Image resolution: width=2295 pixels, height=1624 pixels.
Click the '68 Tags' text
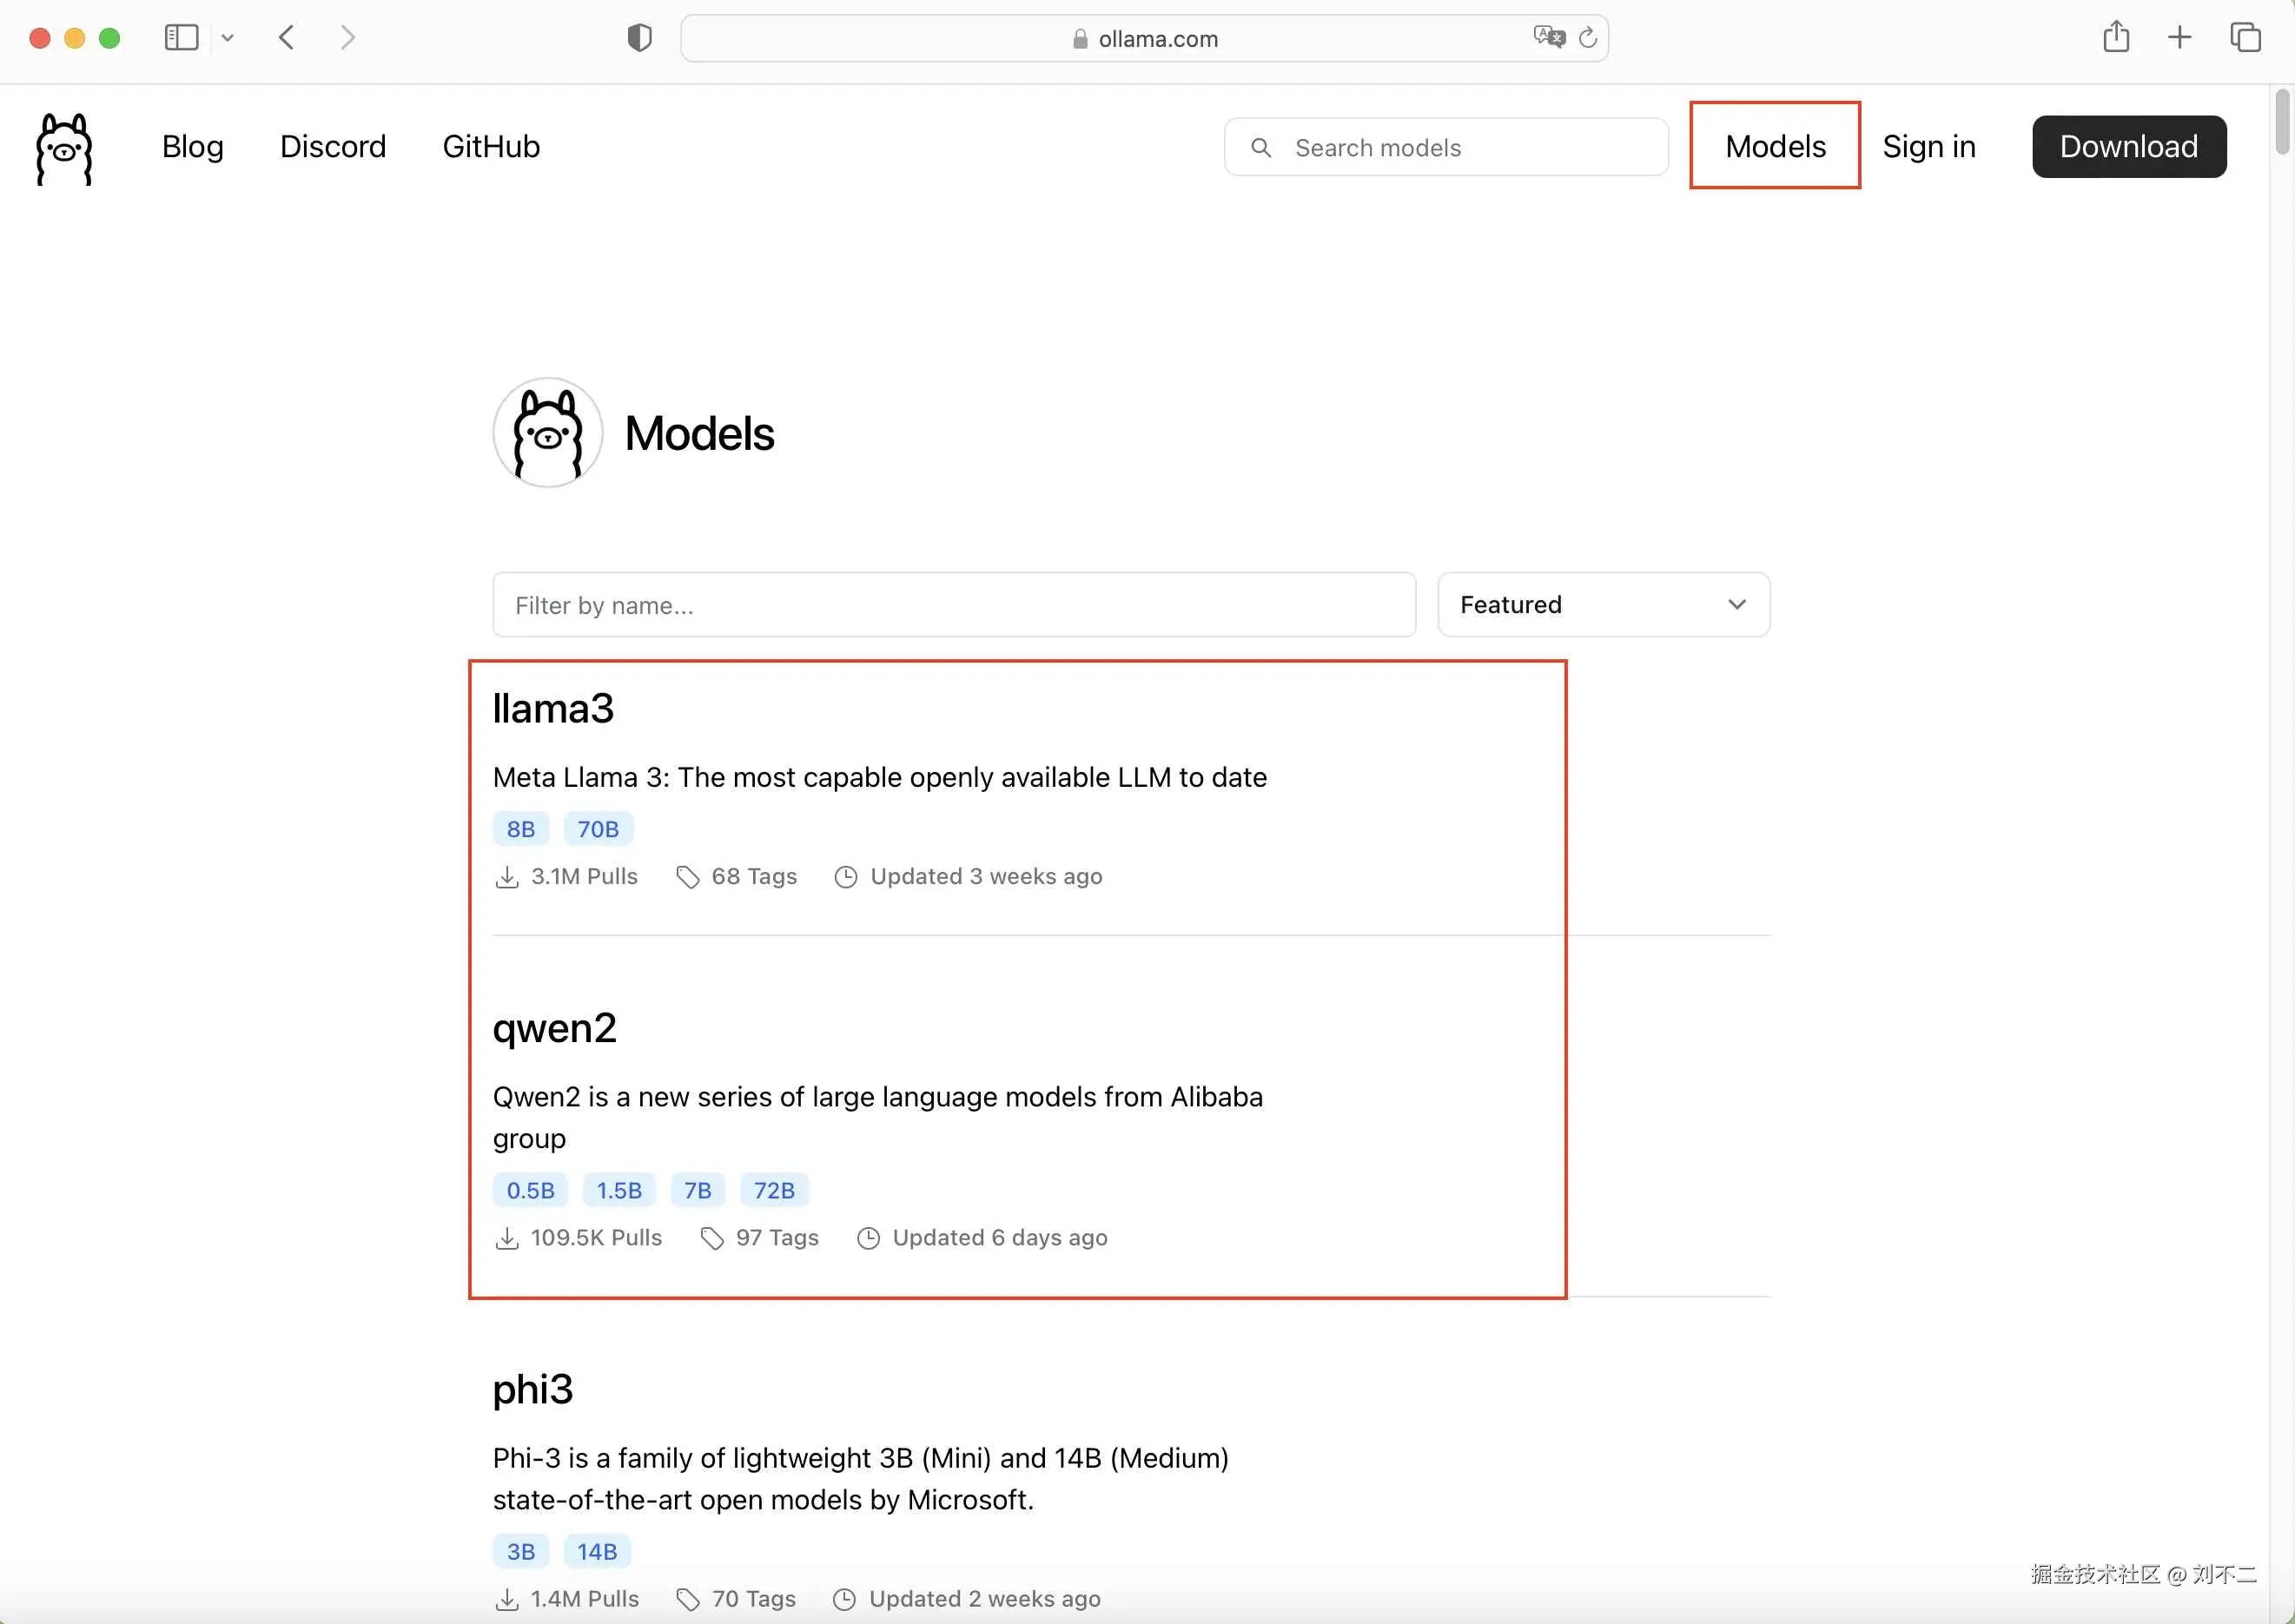[x=754, y=877]
